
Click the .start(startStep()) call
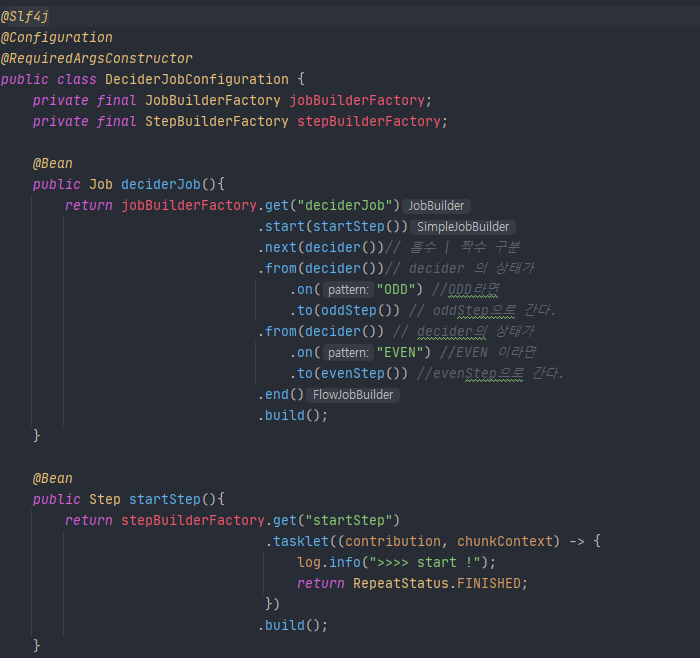pyautogui.click(x=333, y=226)
